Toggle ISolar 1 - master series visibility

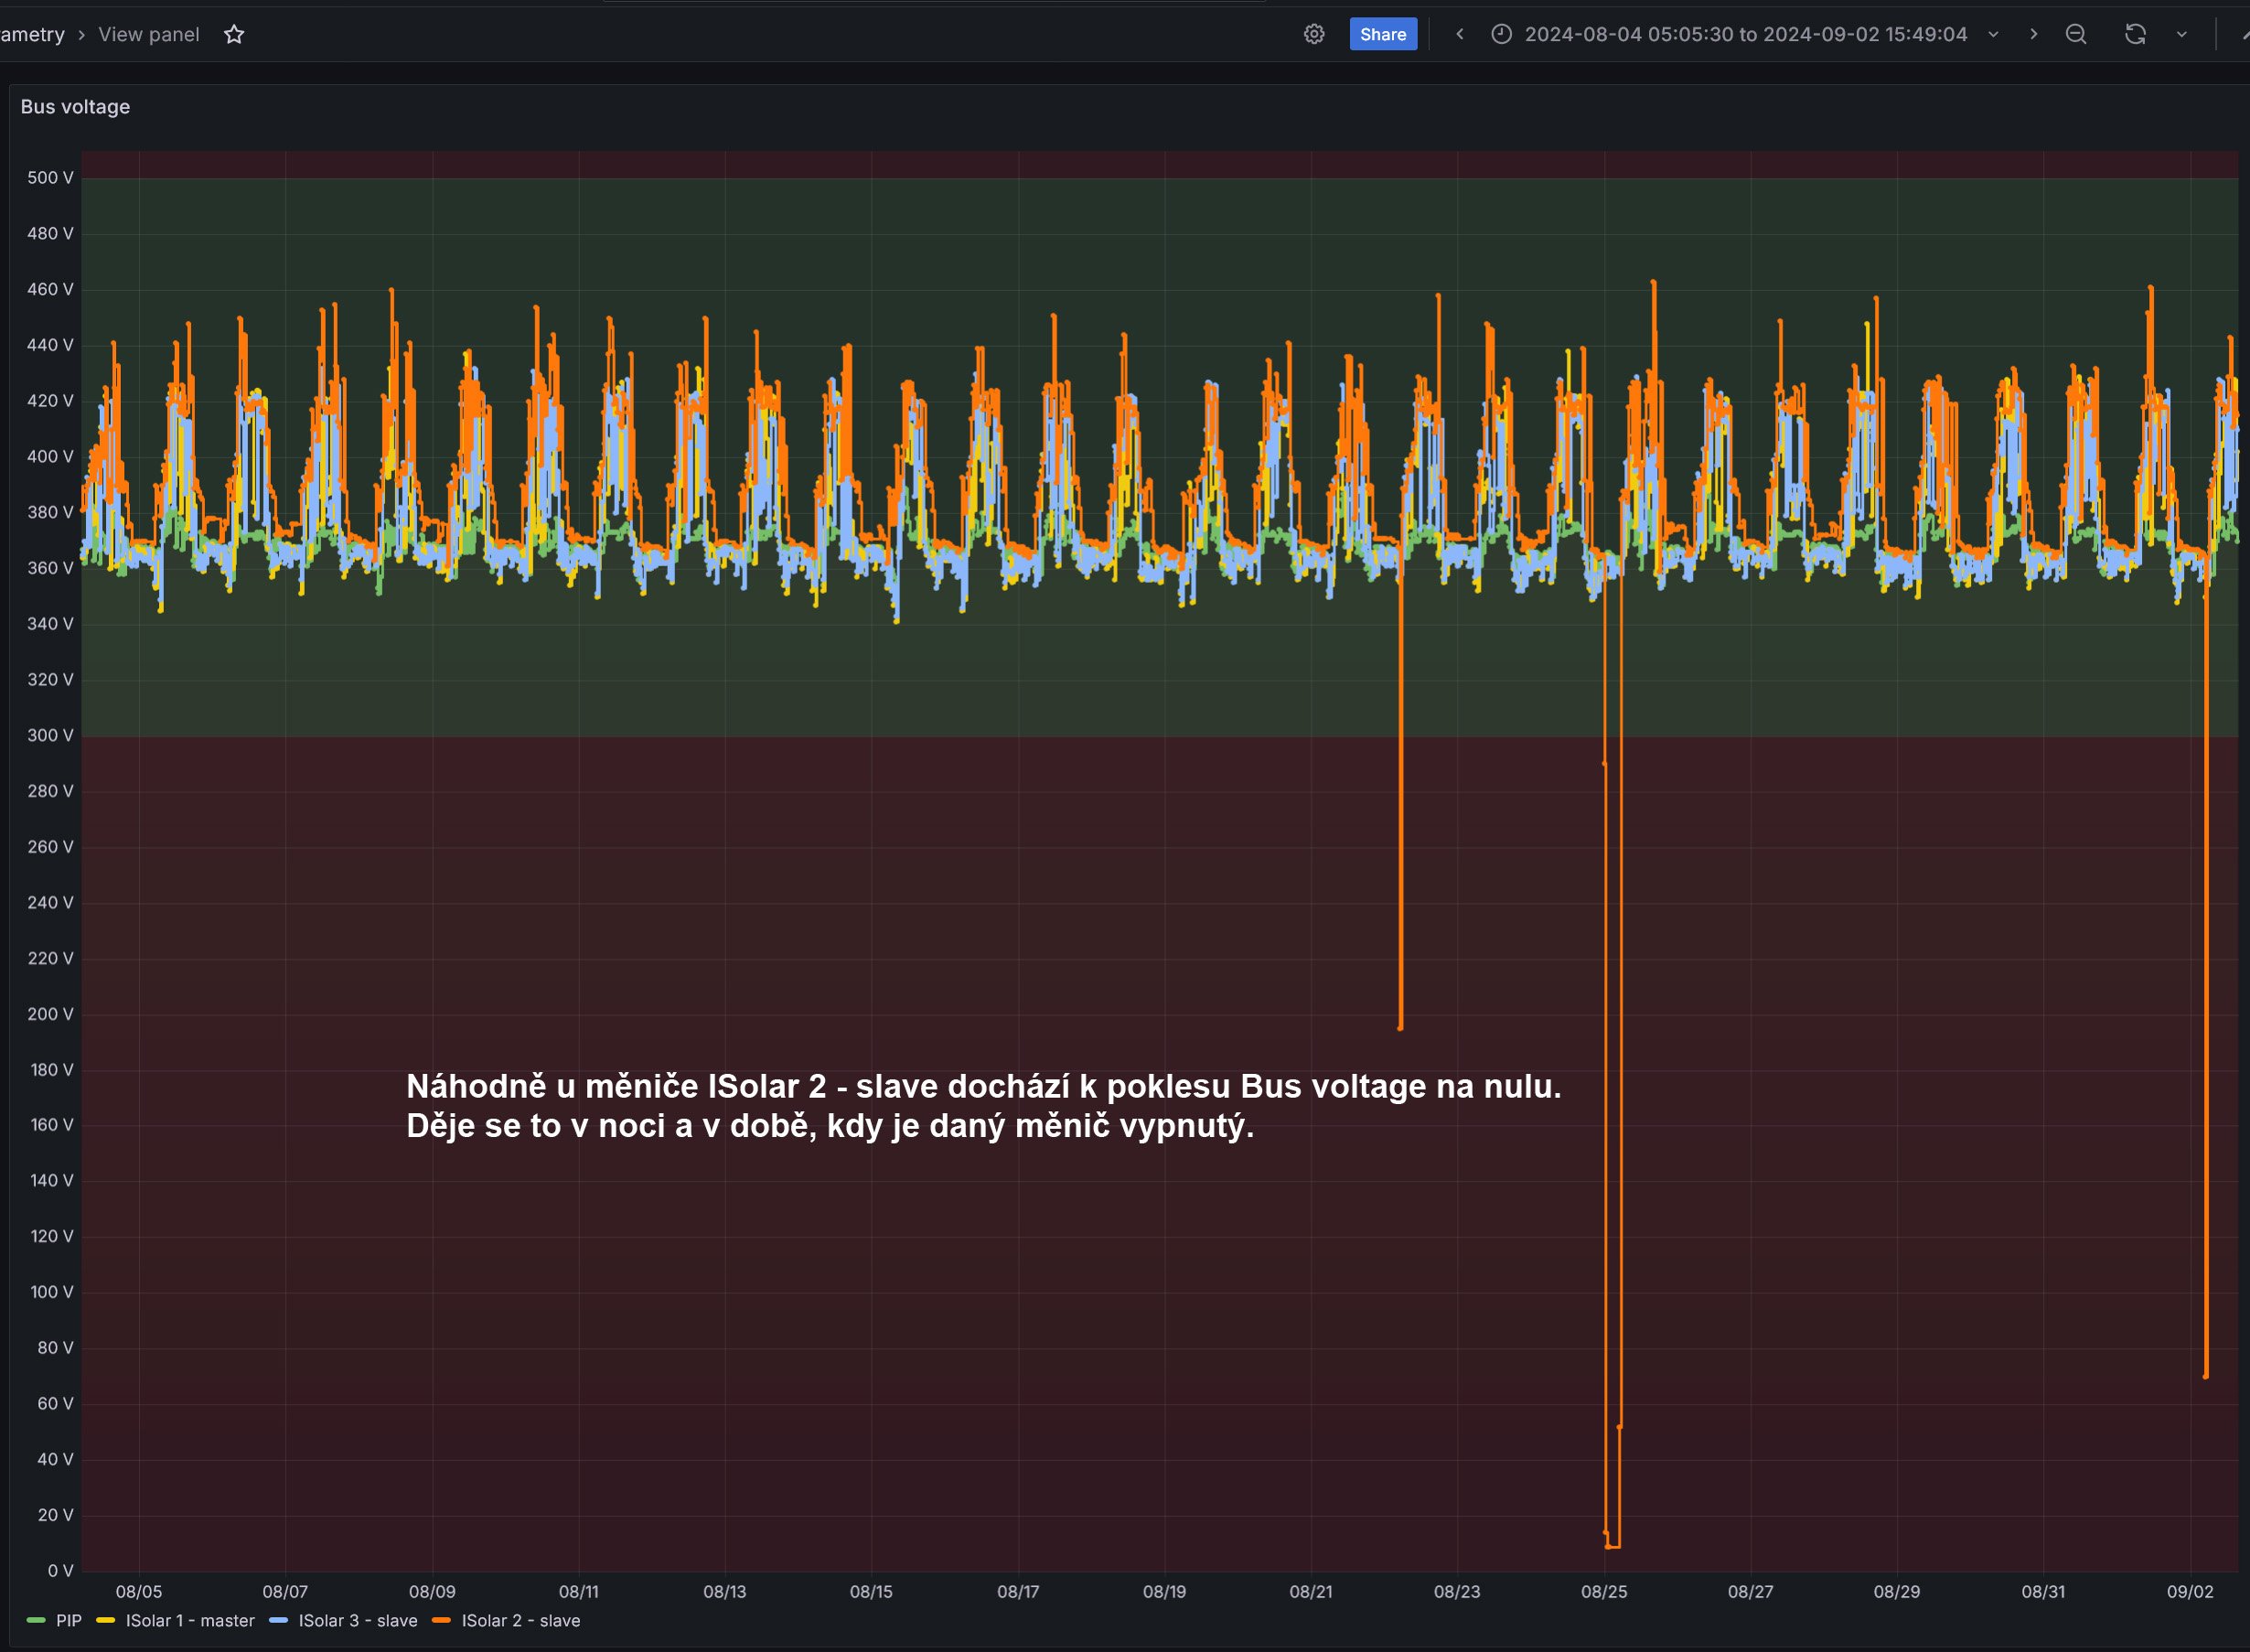coord(190,1621)
